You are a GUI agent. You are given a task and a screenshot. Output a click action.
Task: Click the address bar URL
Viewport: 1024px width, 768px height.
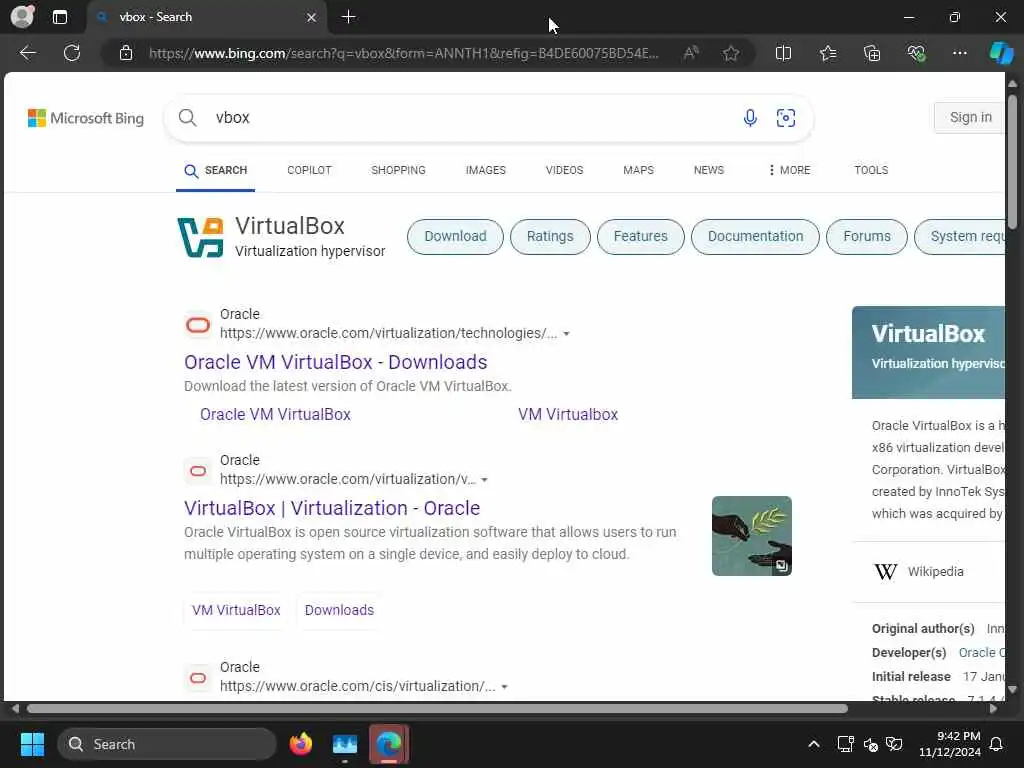tap(404, 53)
